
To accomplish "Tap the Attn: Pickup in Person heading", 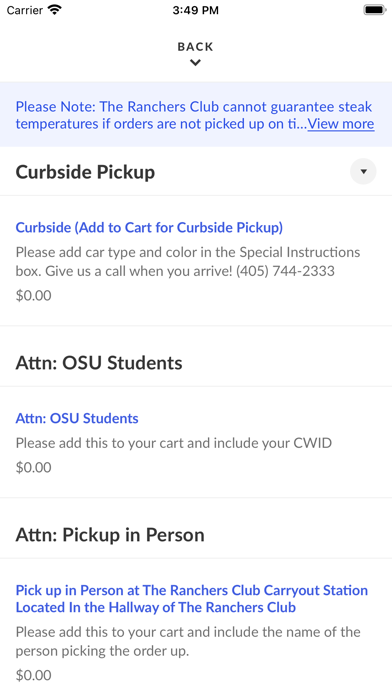I will 110,534.
